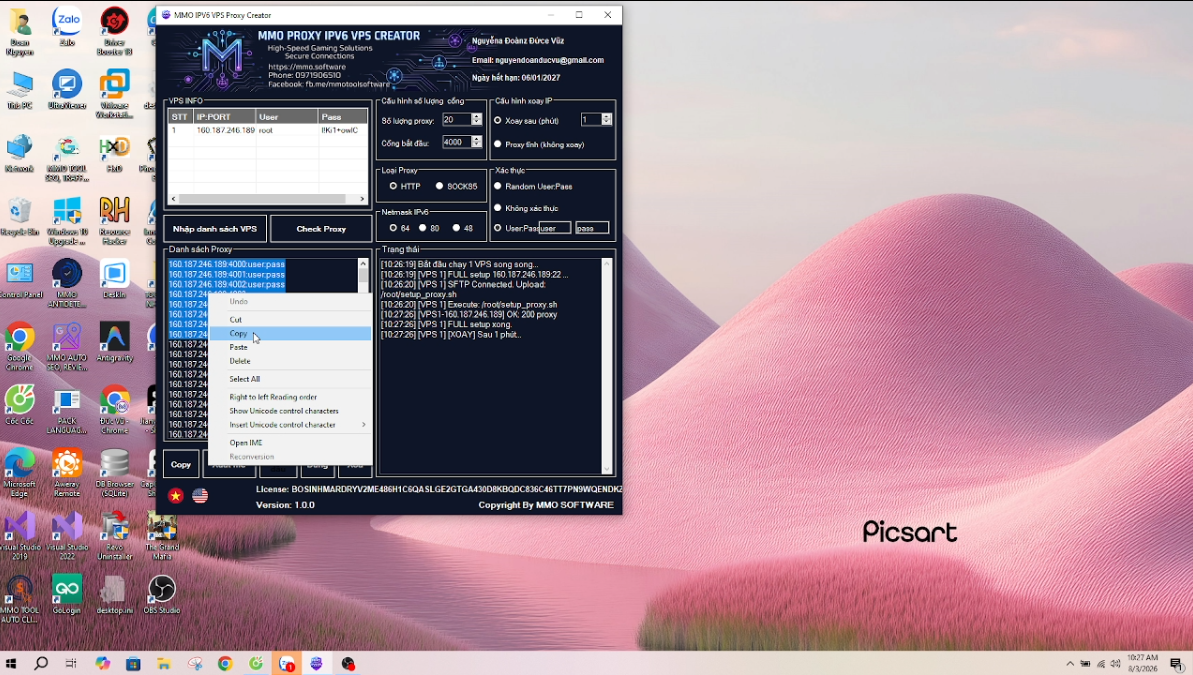This screenshot has width=1193, height=675.
Task: Expand 'Insert Unicode control character' submenu
Action: tap(290, 425)
